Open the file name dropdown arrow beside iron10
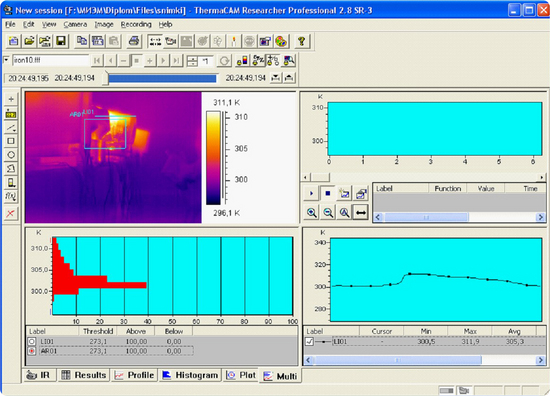The image size is (550, 396). 6,60
